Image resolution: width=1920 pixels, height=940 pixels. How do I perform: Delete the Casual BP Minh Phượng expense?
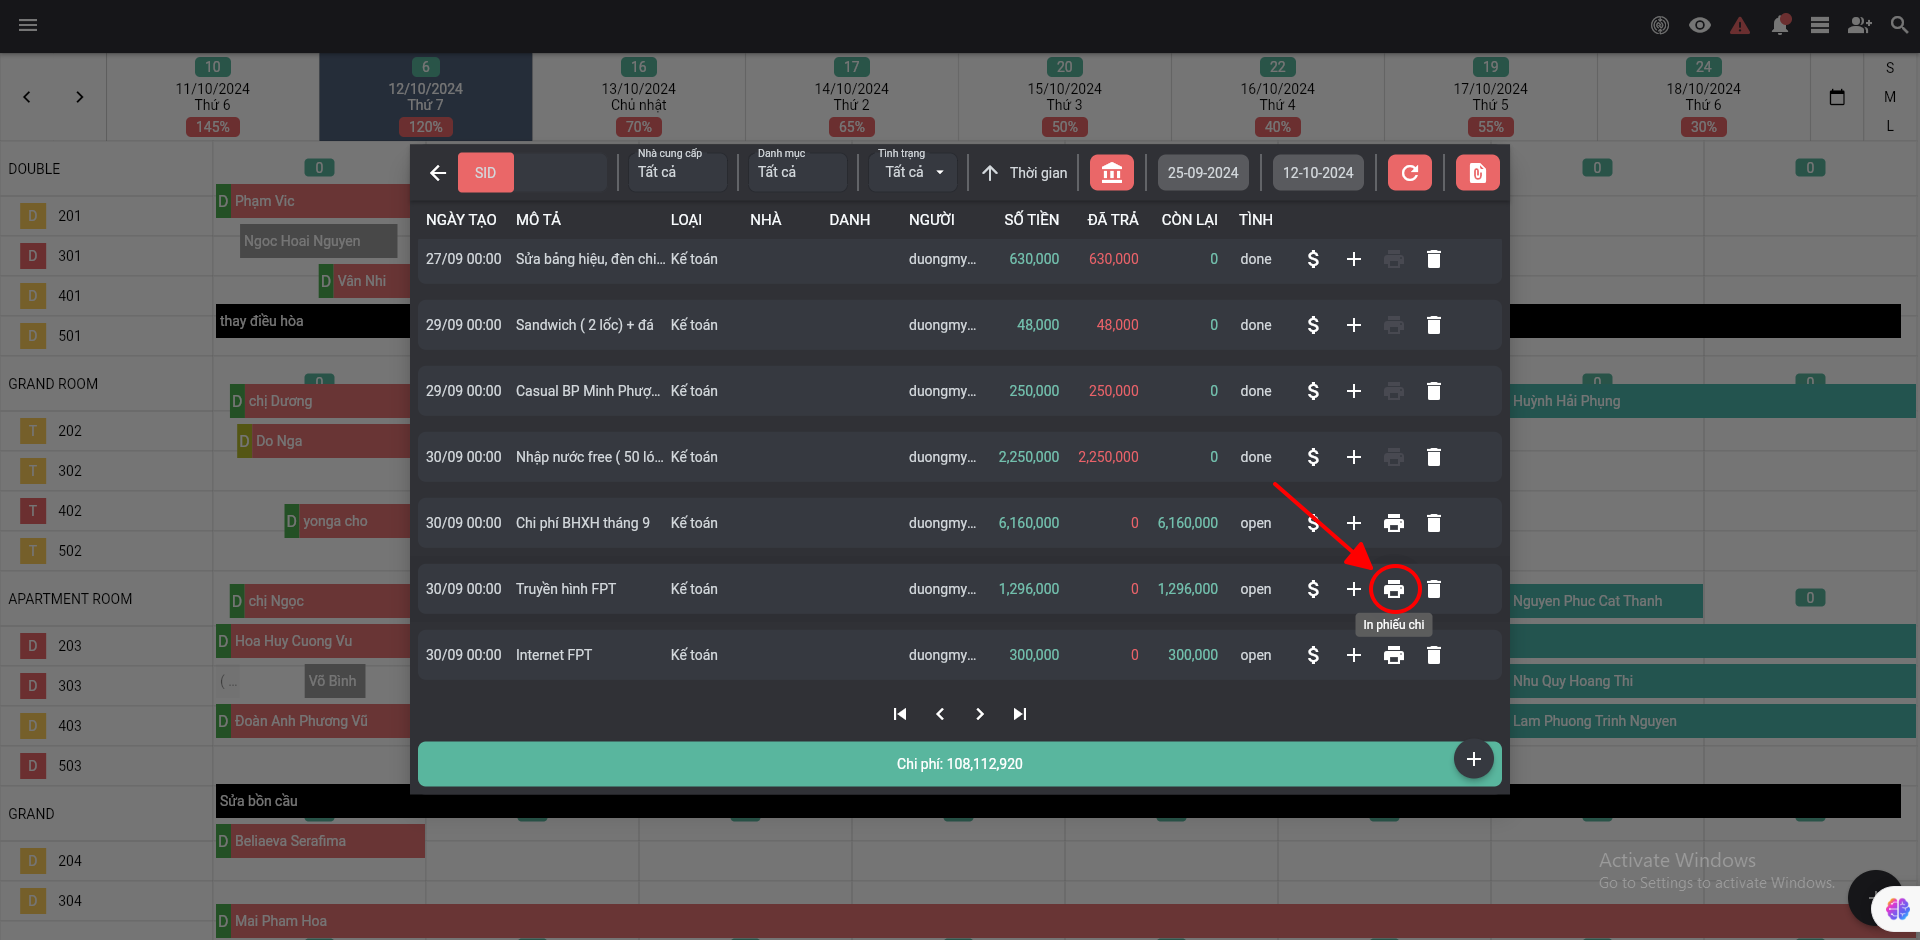click(x=1434, y=391)
